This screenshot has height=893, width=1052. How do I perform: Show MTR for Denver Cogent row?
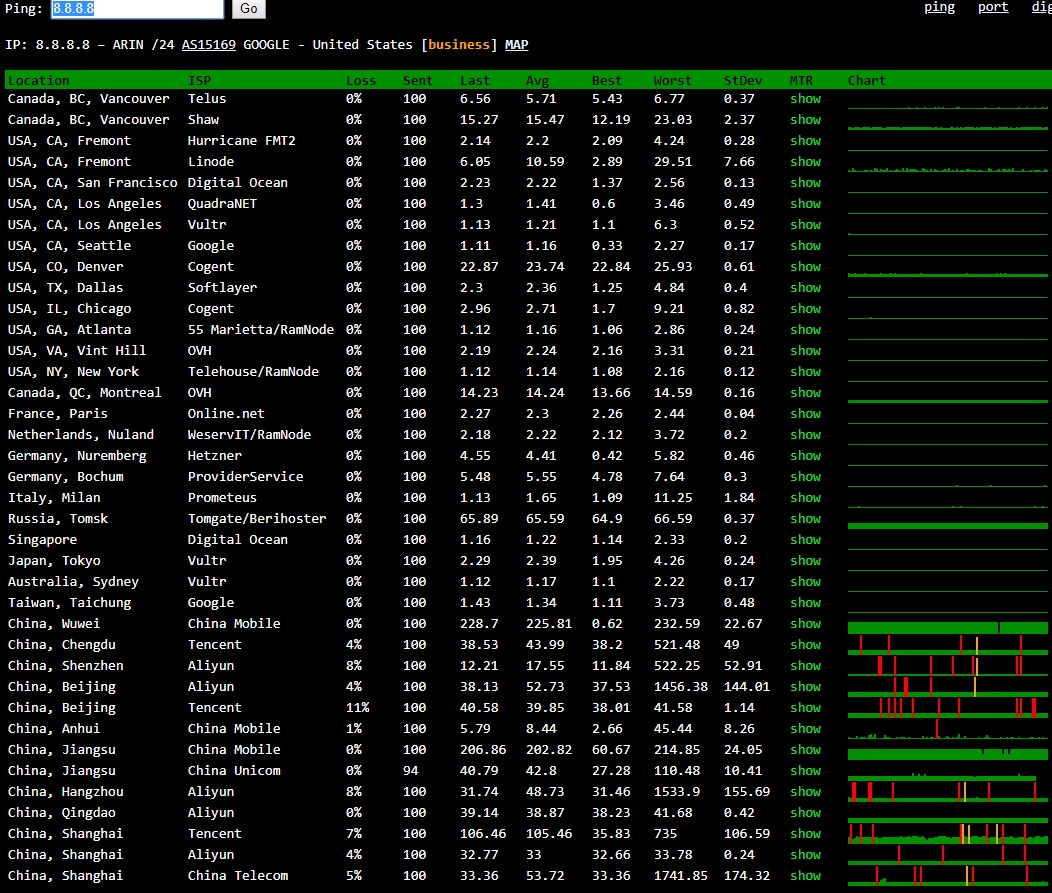[x=805, y=267]
